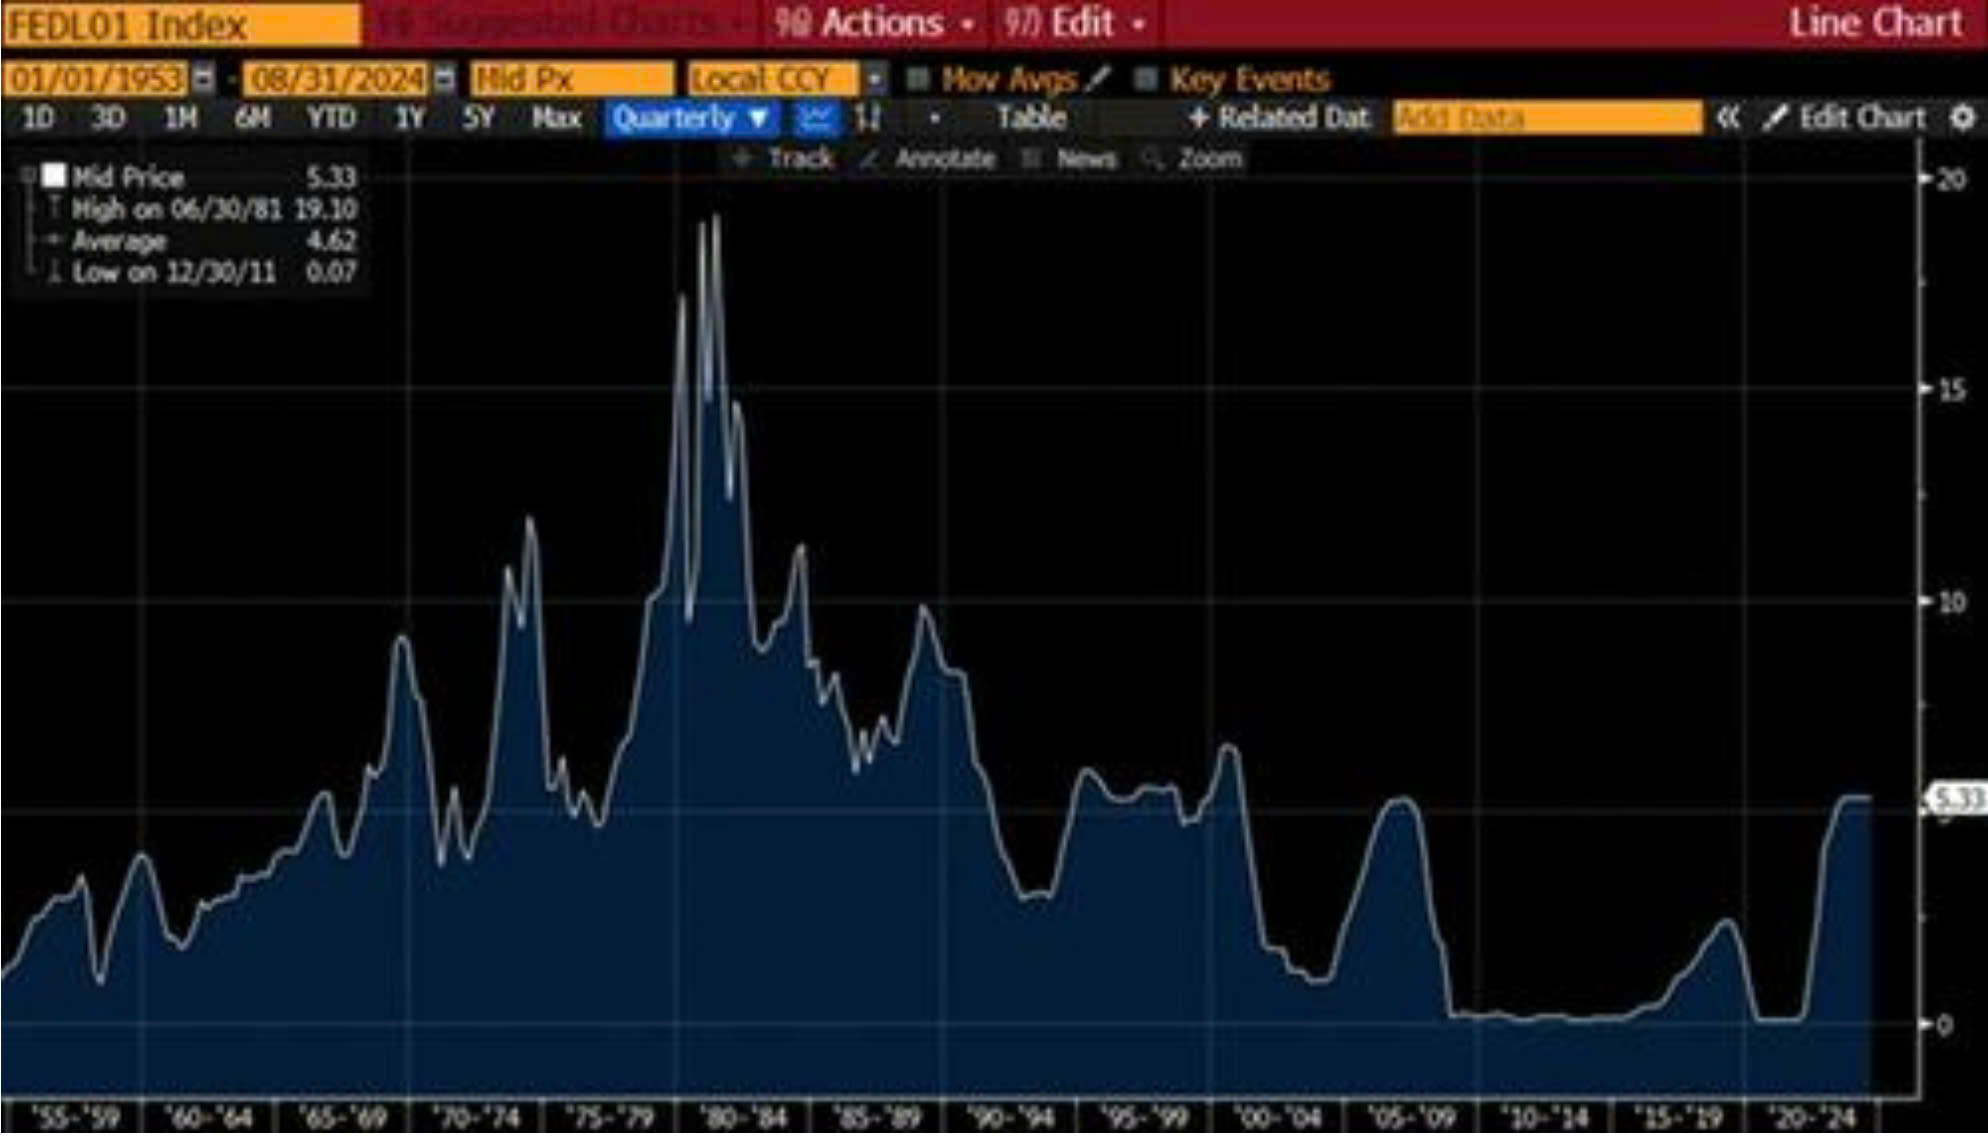Click the settings gear icon

click(1962, 118)
